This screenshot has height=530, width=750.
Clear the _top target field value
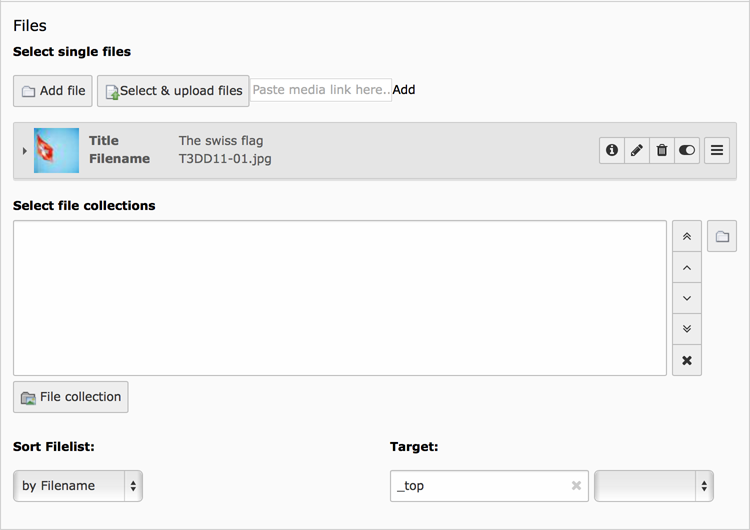pyautogui.click(x=576, y=486)
